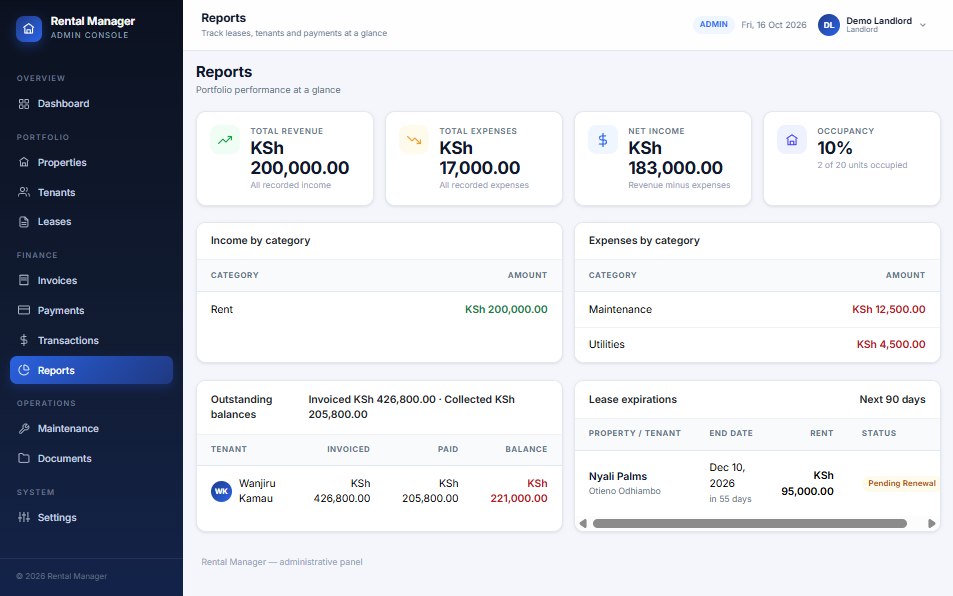Navigate to Leases
Screen dimensions: 953x596
tap(91, 222)
